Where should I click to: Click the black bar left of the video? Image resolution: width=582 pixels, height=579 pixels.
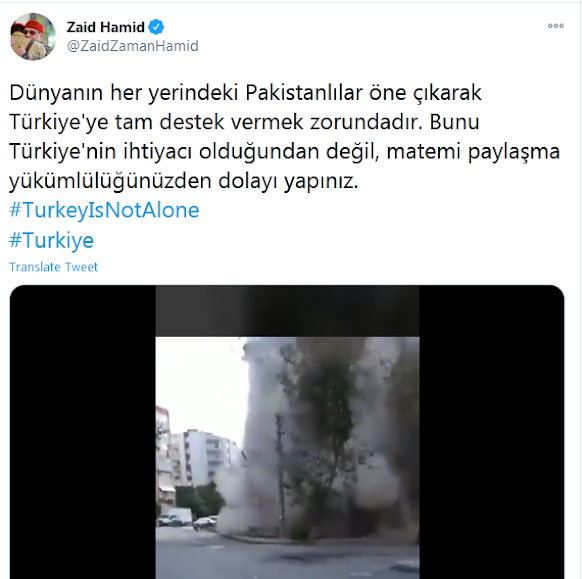coord(82,432)
